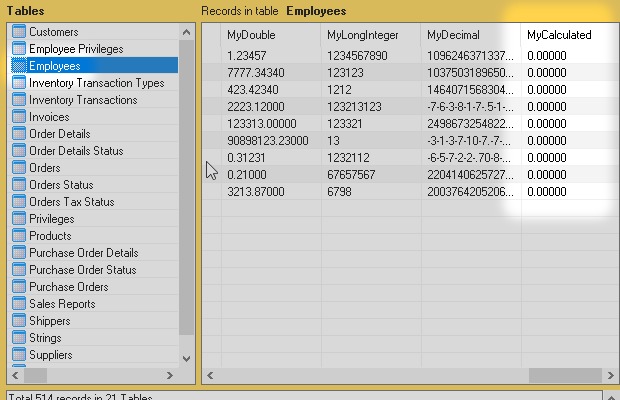The height and width of the screenshot is (400, 620).
Task: Open the Orders Tax Status table
Action: pos(71,202)
